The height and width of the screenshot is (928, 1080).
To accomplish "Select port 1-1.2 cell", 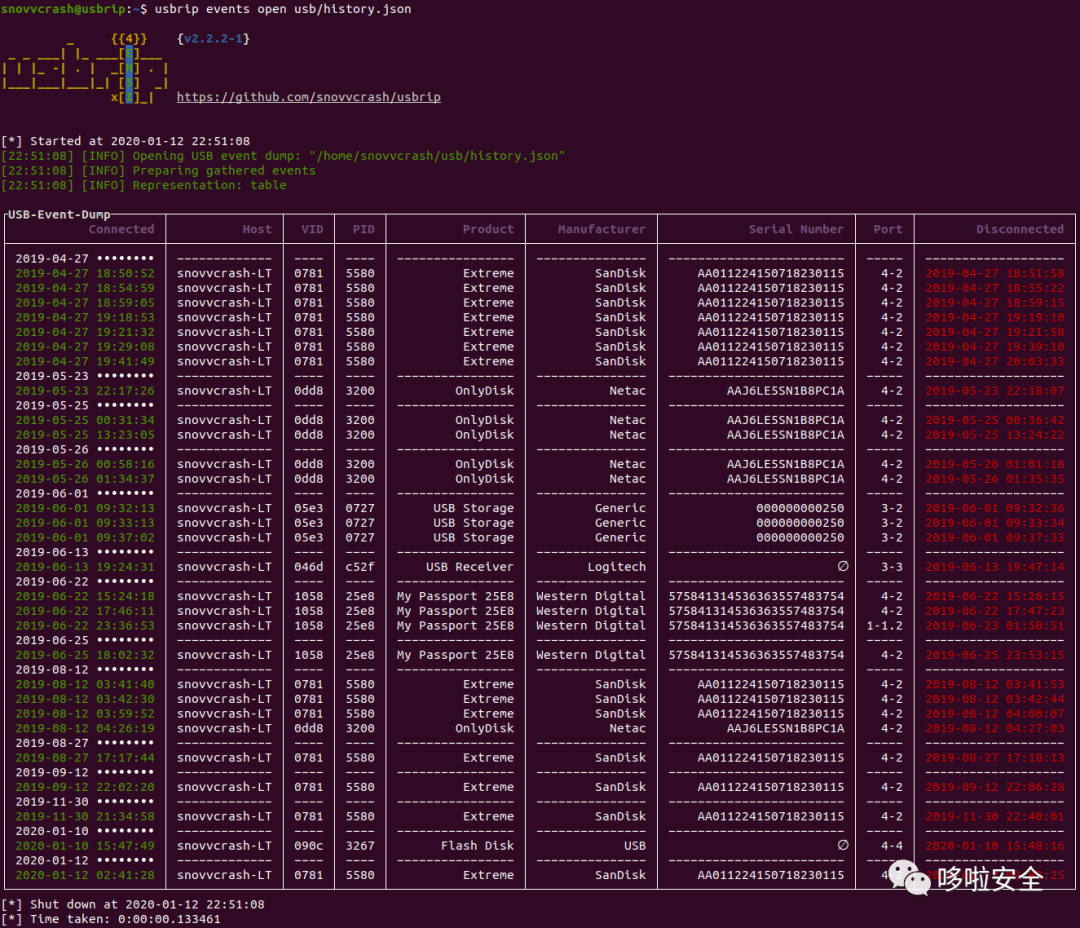I will tap(884, 626).
